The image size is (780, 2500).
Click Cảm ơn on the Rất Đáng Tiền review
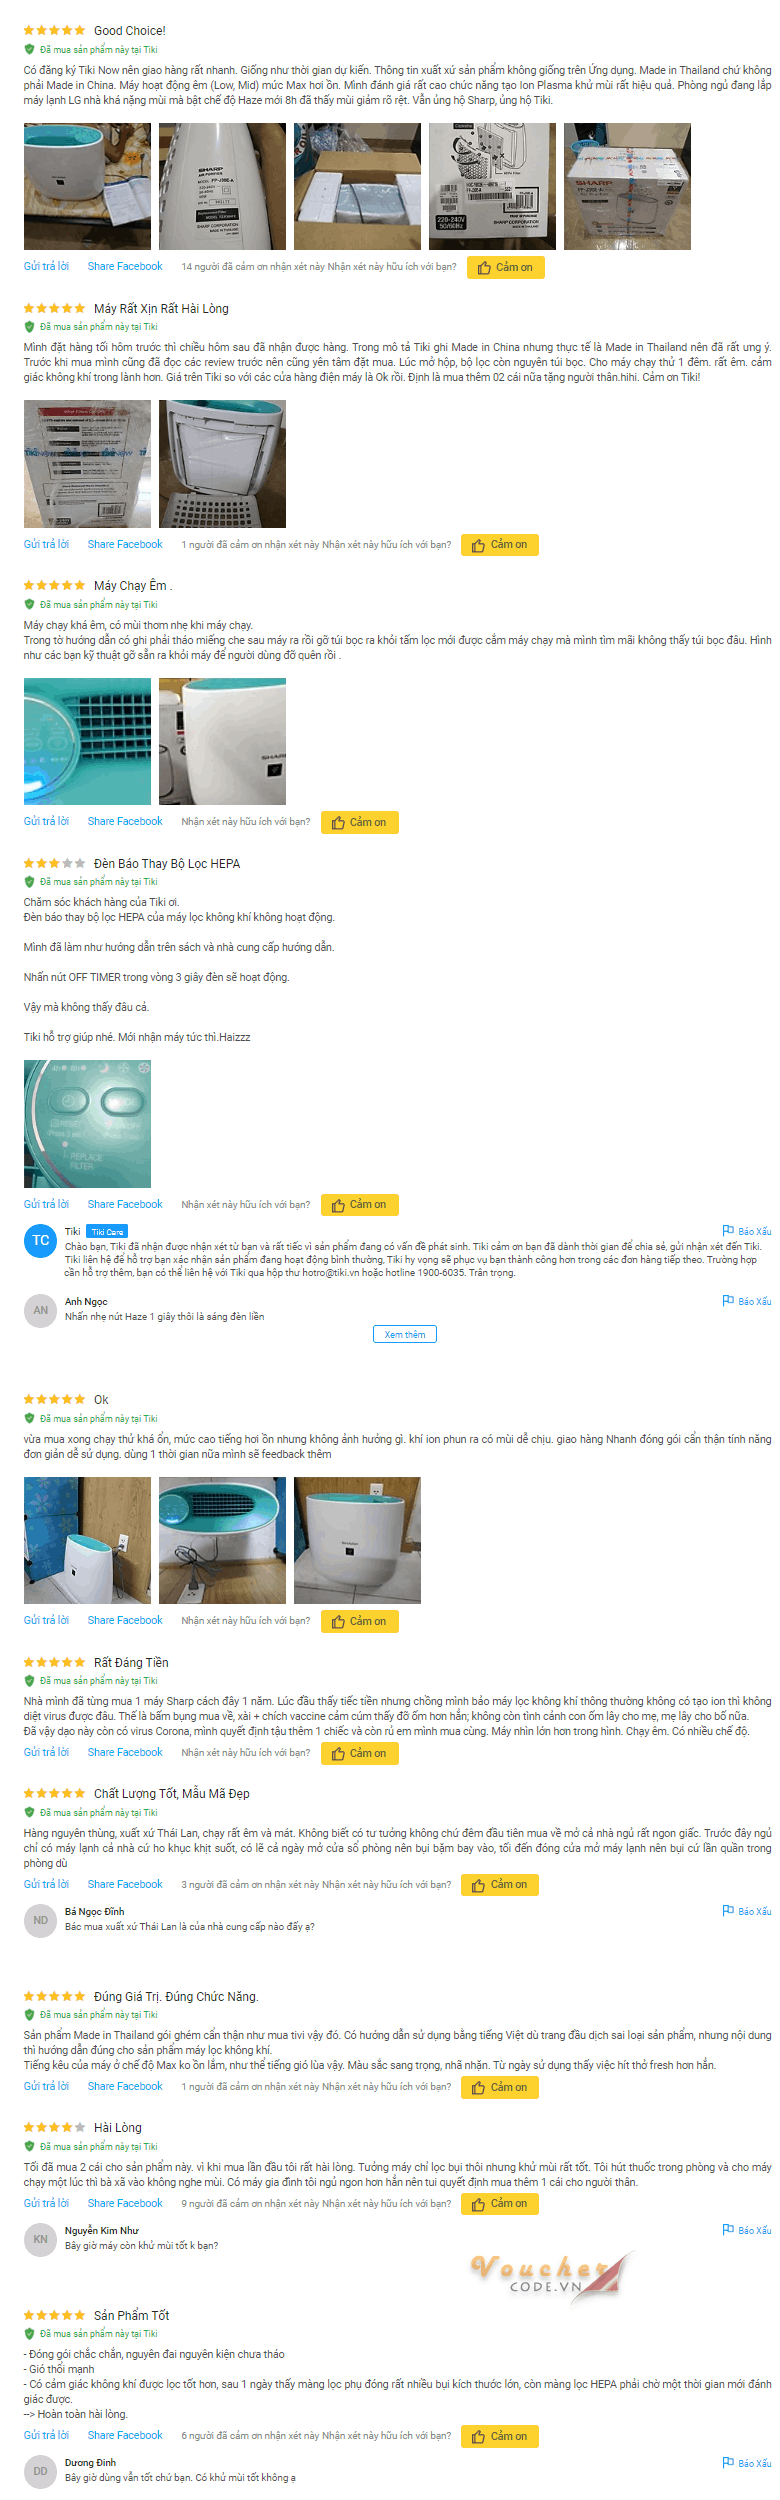coord(360,1753)
